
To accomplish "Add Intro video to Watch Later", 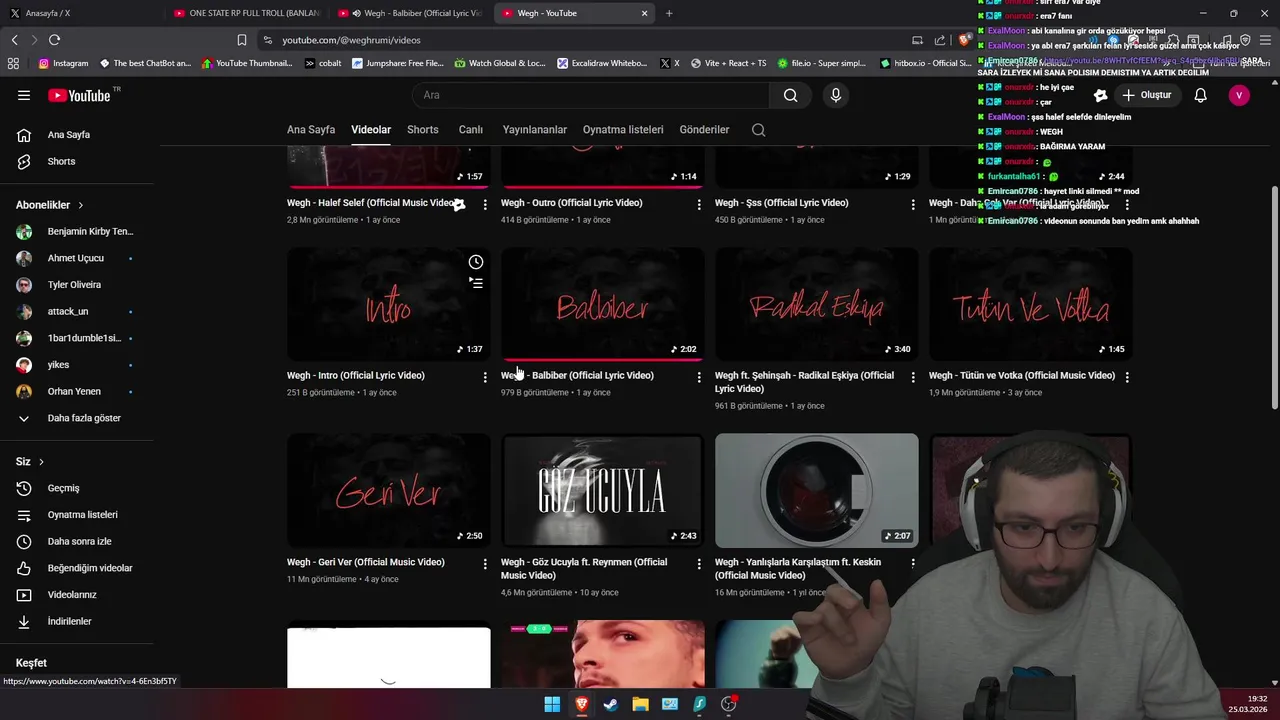I will [x=476, y=262].
